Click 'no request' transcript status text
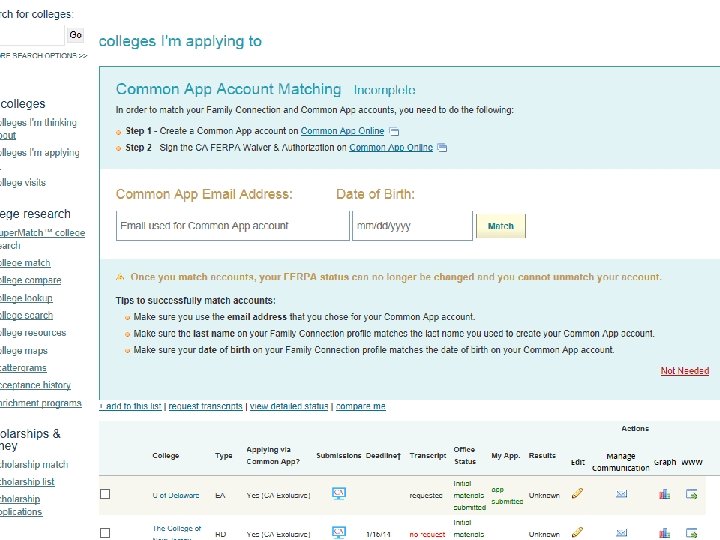Image resolution: width=720 pixels, height=540 pixels. pyautogui.click(x=427, y=534)
